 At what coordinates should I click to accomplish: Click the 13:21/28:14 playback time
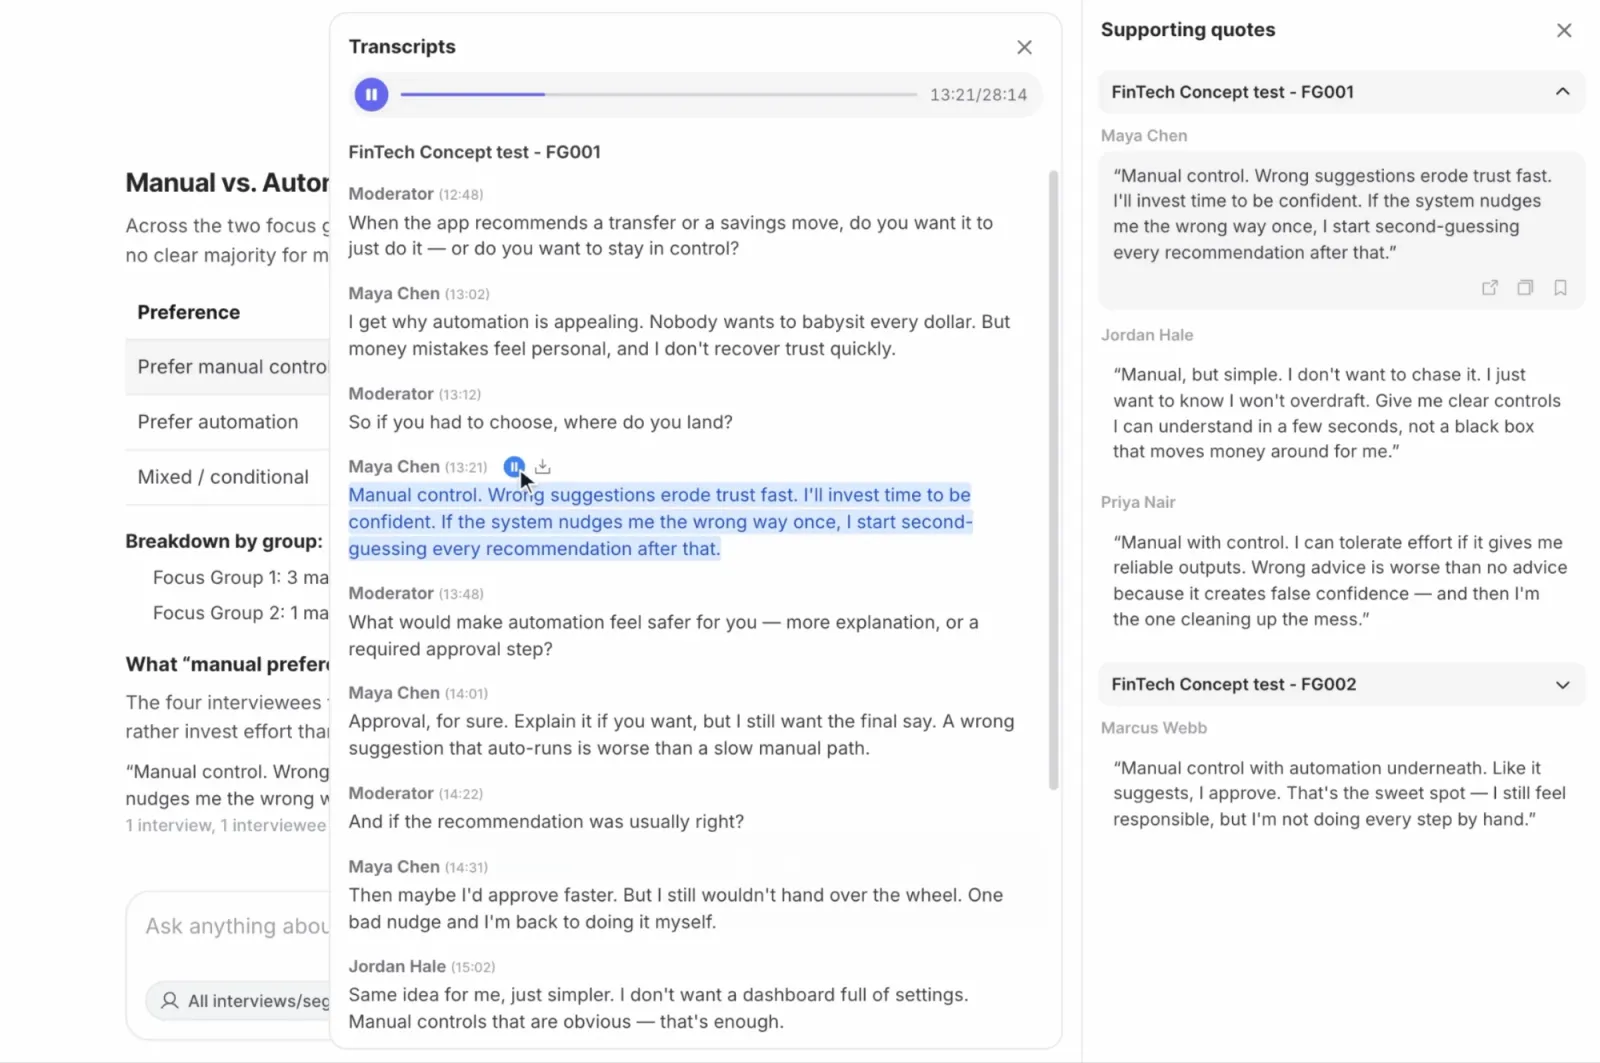point(978,95)
